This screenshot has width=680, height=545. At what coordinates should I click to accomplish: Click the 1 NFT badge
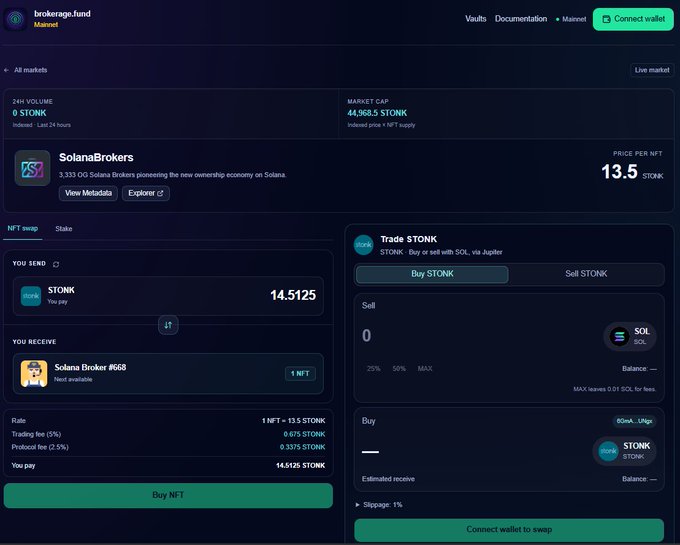[x=300, y=374]
